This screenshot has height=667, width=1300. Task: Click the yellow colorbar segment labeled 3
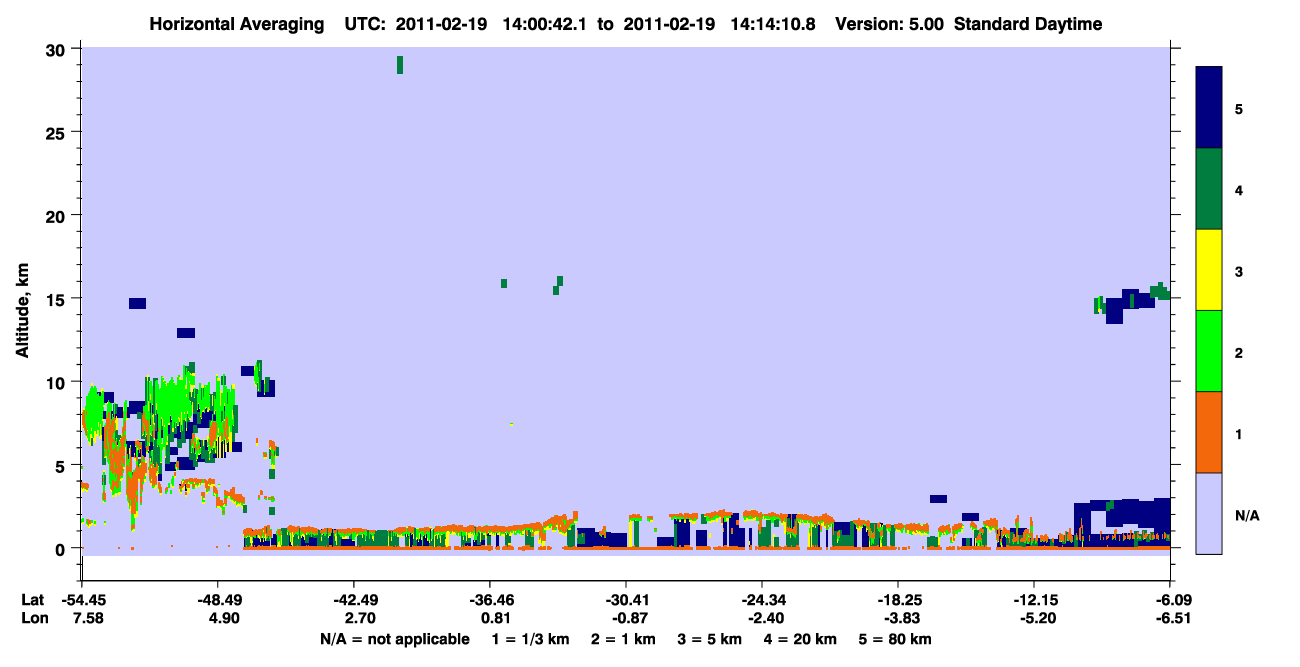tap(1209, 270)
